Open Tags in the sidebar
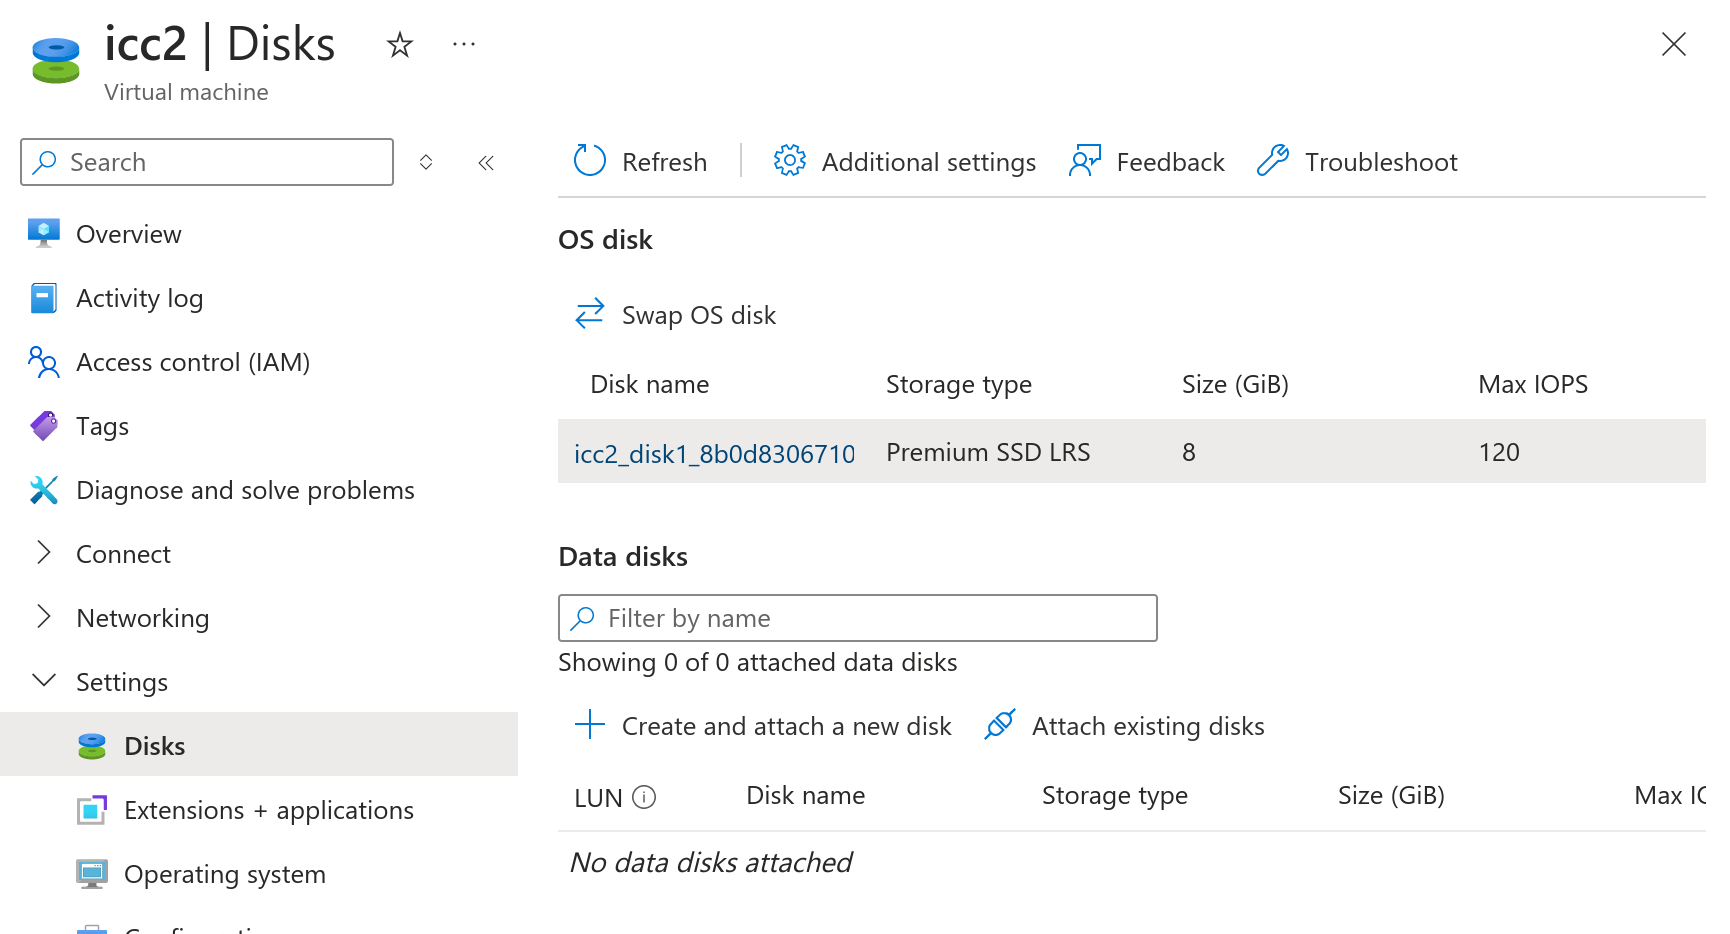The image size is (1730, 934). 102,426
